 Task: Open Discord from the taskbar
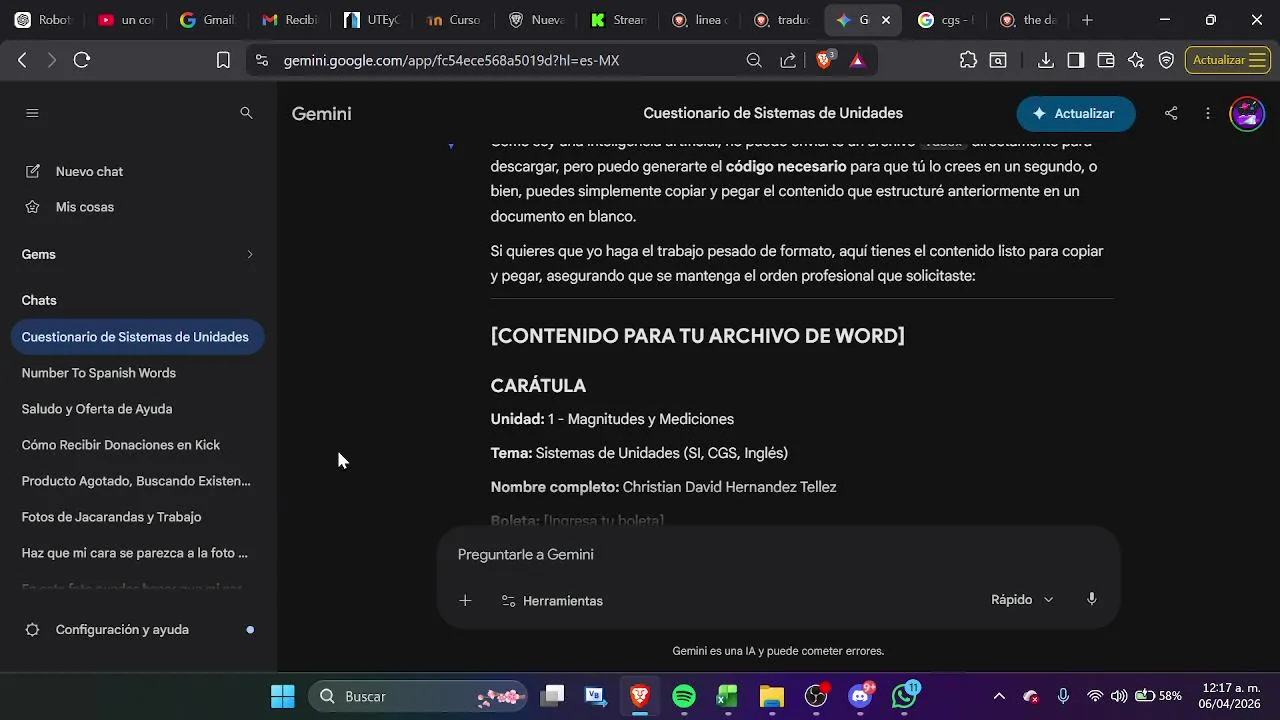(860, 696)
